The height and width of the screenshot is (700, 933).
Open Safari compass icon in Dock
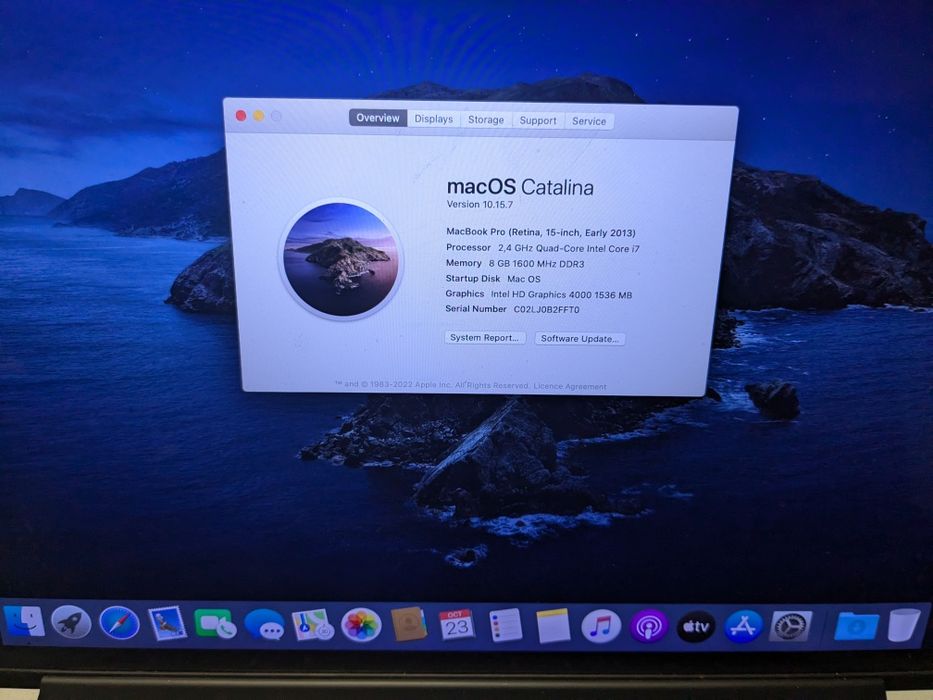[x=120, y=623]
